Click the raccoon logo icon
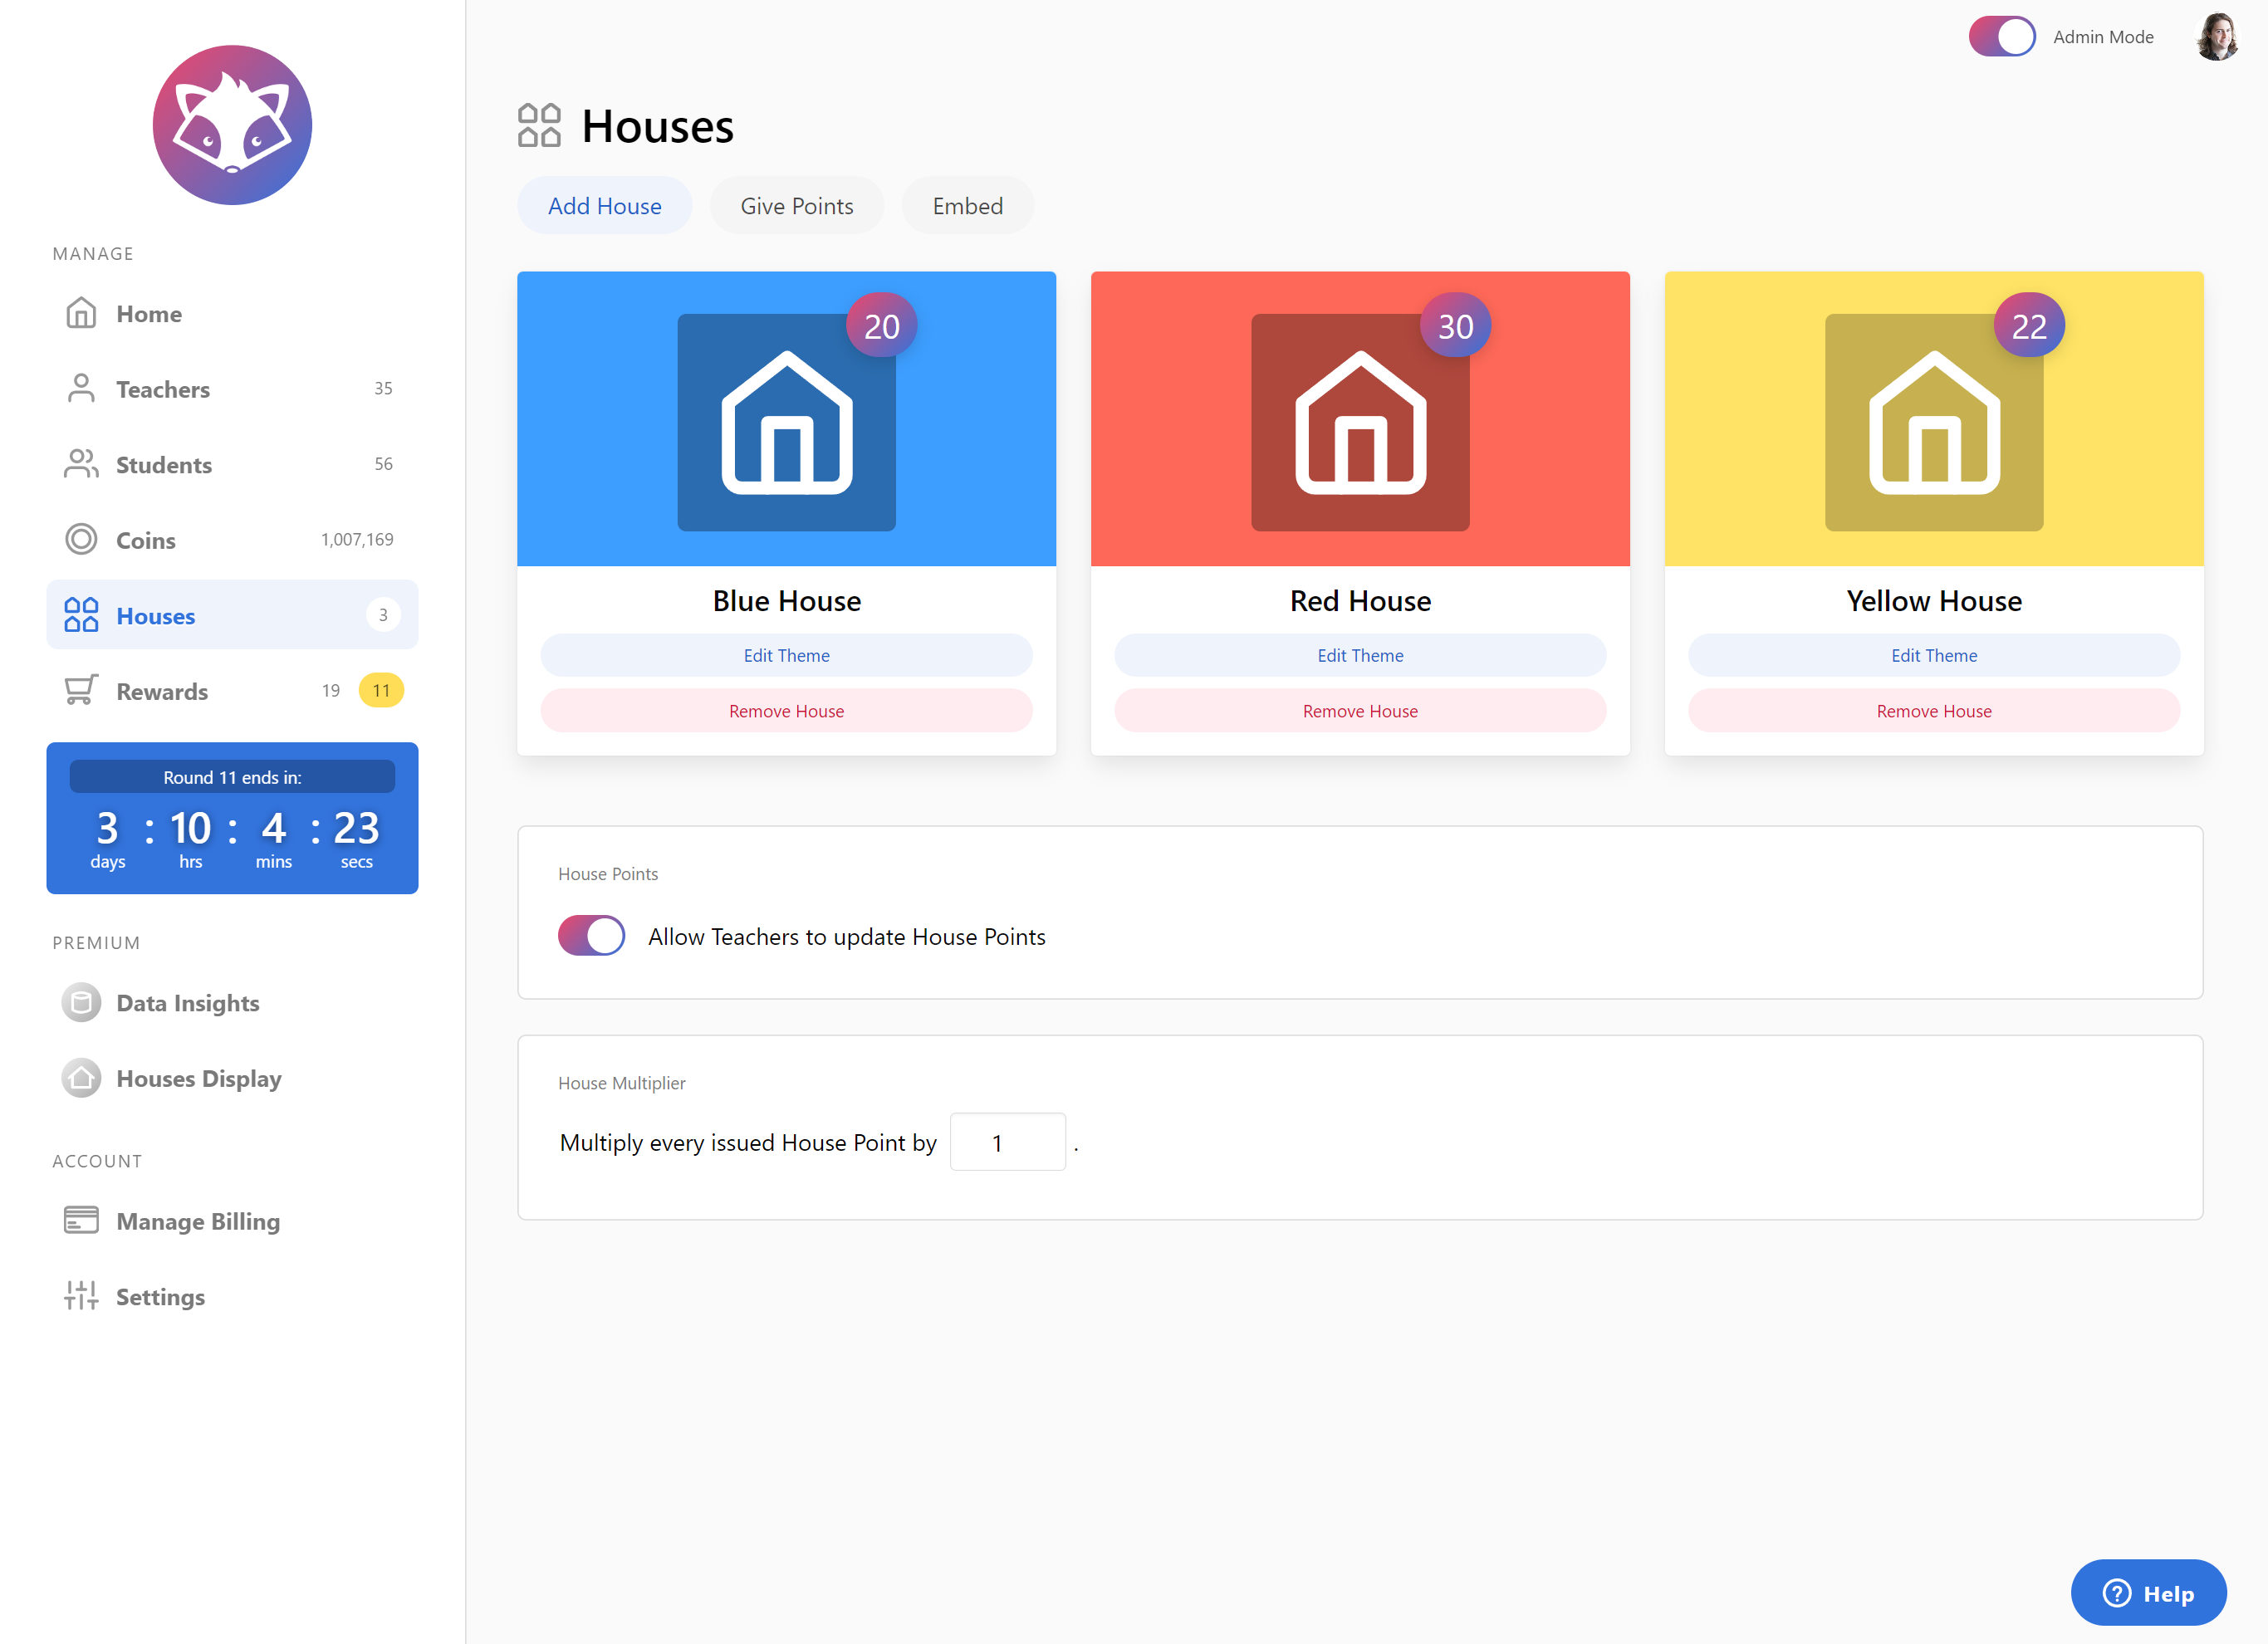 click(232, 125)
